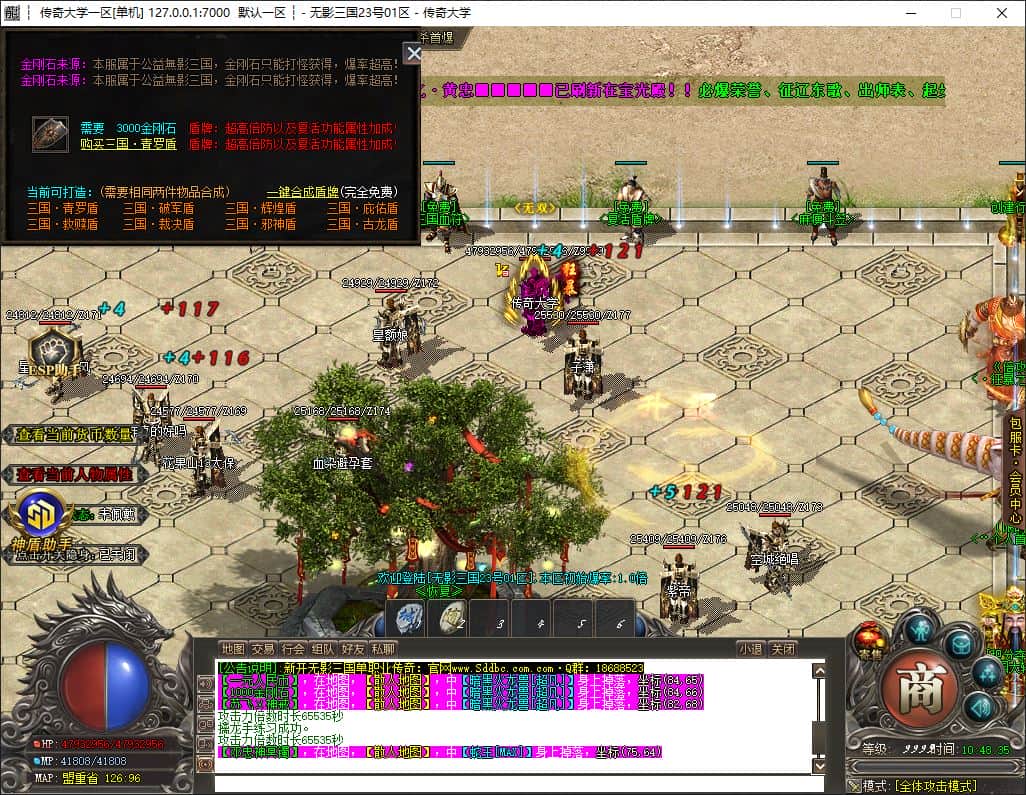This screenshot has width=1026, height=795.
Task: Focus the chat input field
Action: point(519,784)
